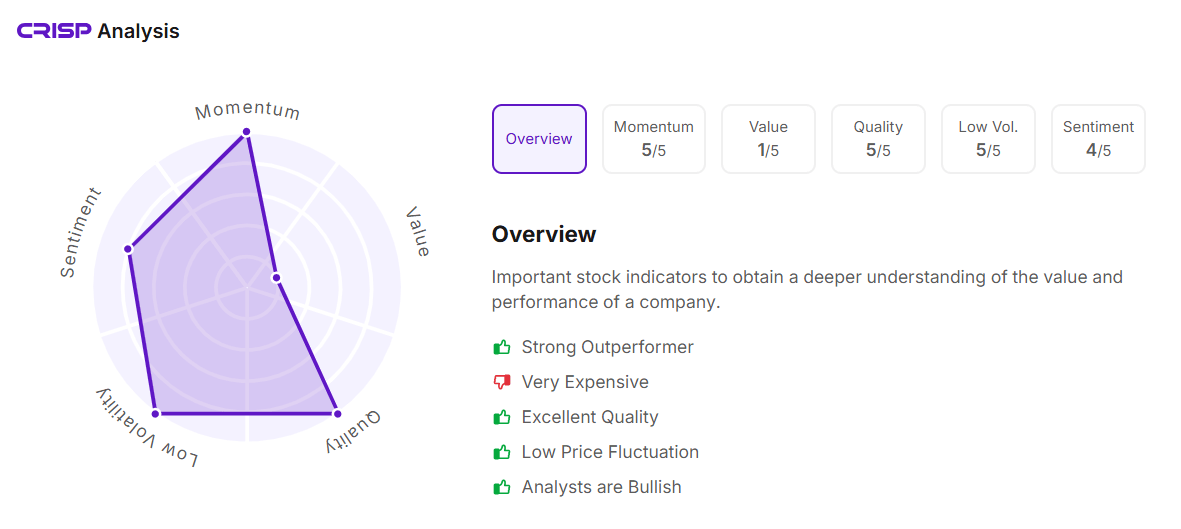The height and width of the screenshot is (529, 1181).
Task: Click the Momentum axis label on the chart
Action: click(x=247, y=110)
